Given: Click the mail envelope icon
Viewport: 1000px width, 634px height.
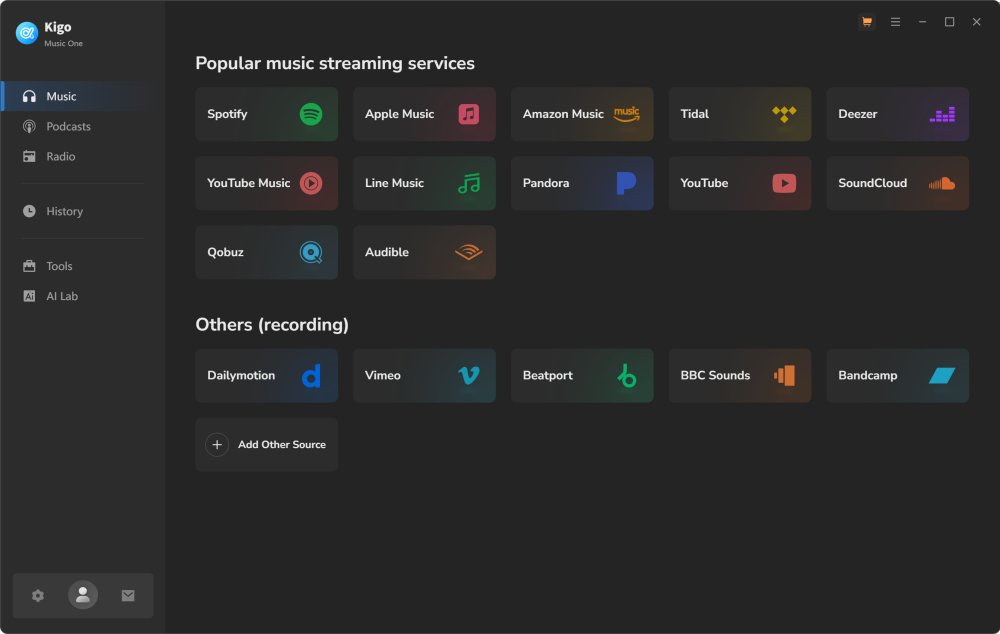Looking at the screenshot, I should click(x=128, y=596).
